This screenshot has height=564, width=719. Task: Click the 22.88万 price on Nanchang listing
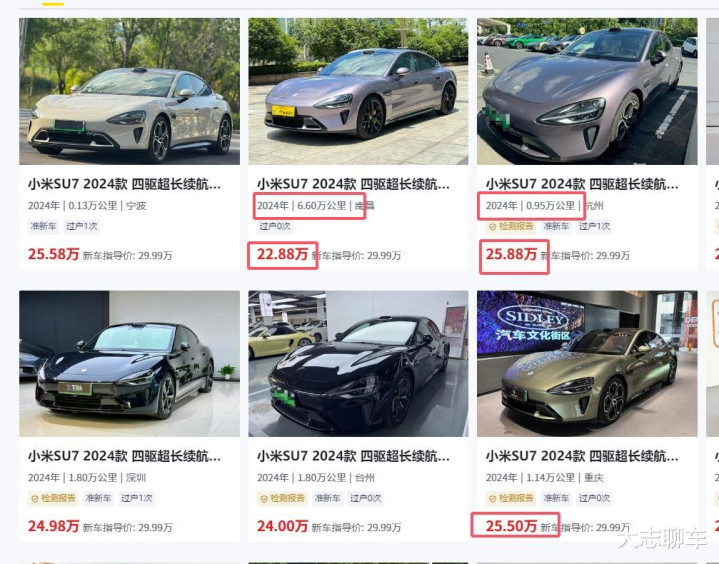pos(282,254)
